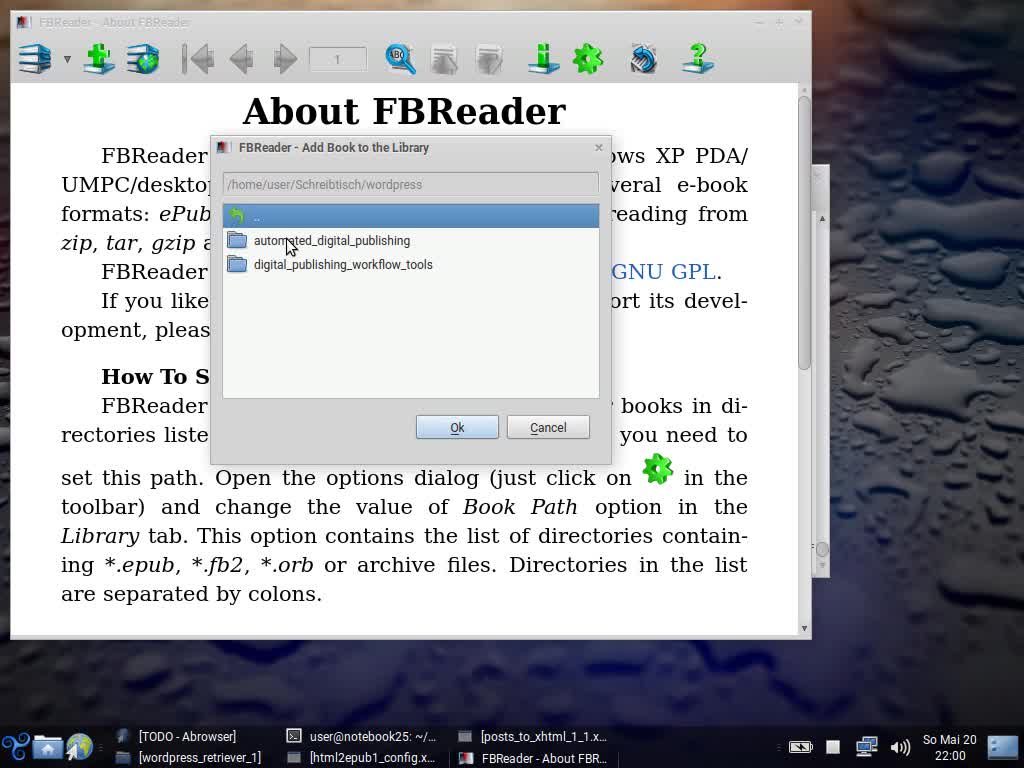The image size is (1024, 768).
Task: Launch the web browser globe icon in taskbar
Action: [x=79, y=747]
